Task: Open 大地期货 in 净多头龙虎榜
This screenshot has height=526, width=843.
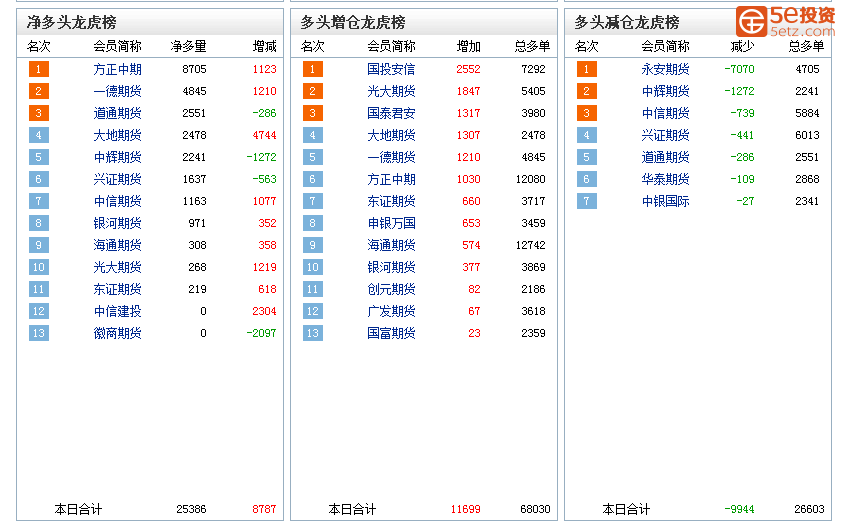Action: click(x=117, y=136)
